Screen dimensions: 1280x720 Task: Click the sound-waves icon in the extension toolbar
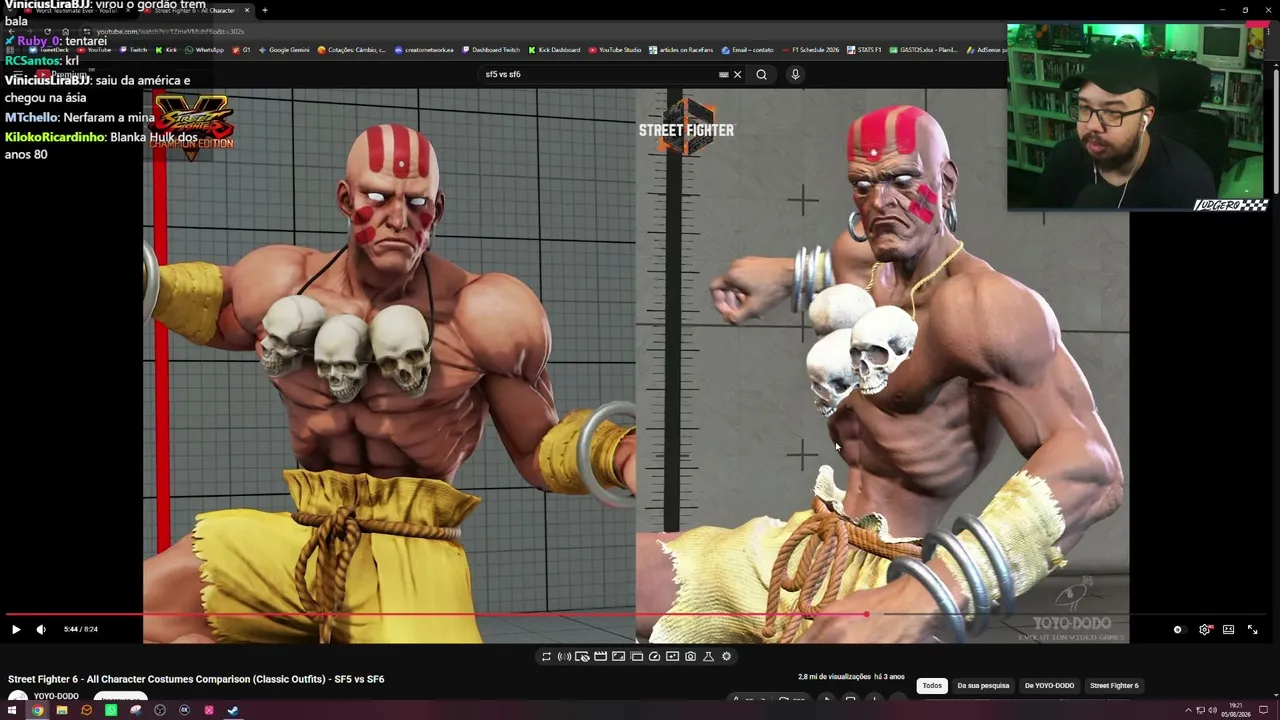(564, 657)
